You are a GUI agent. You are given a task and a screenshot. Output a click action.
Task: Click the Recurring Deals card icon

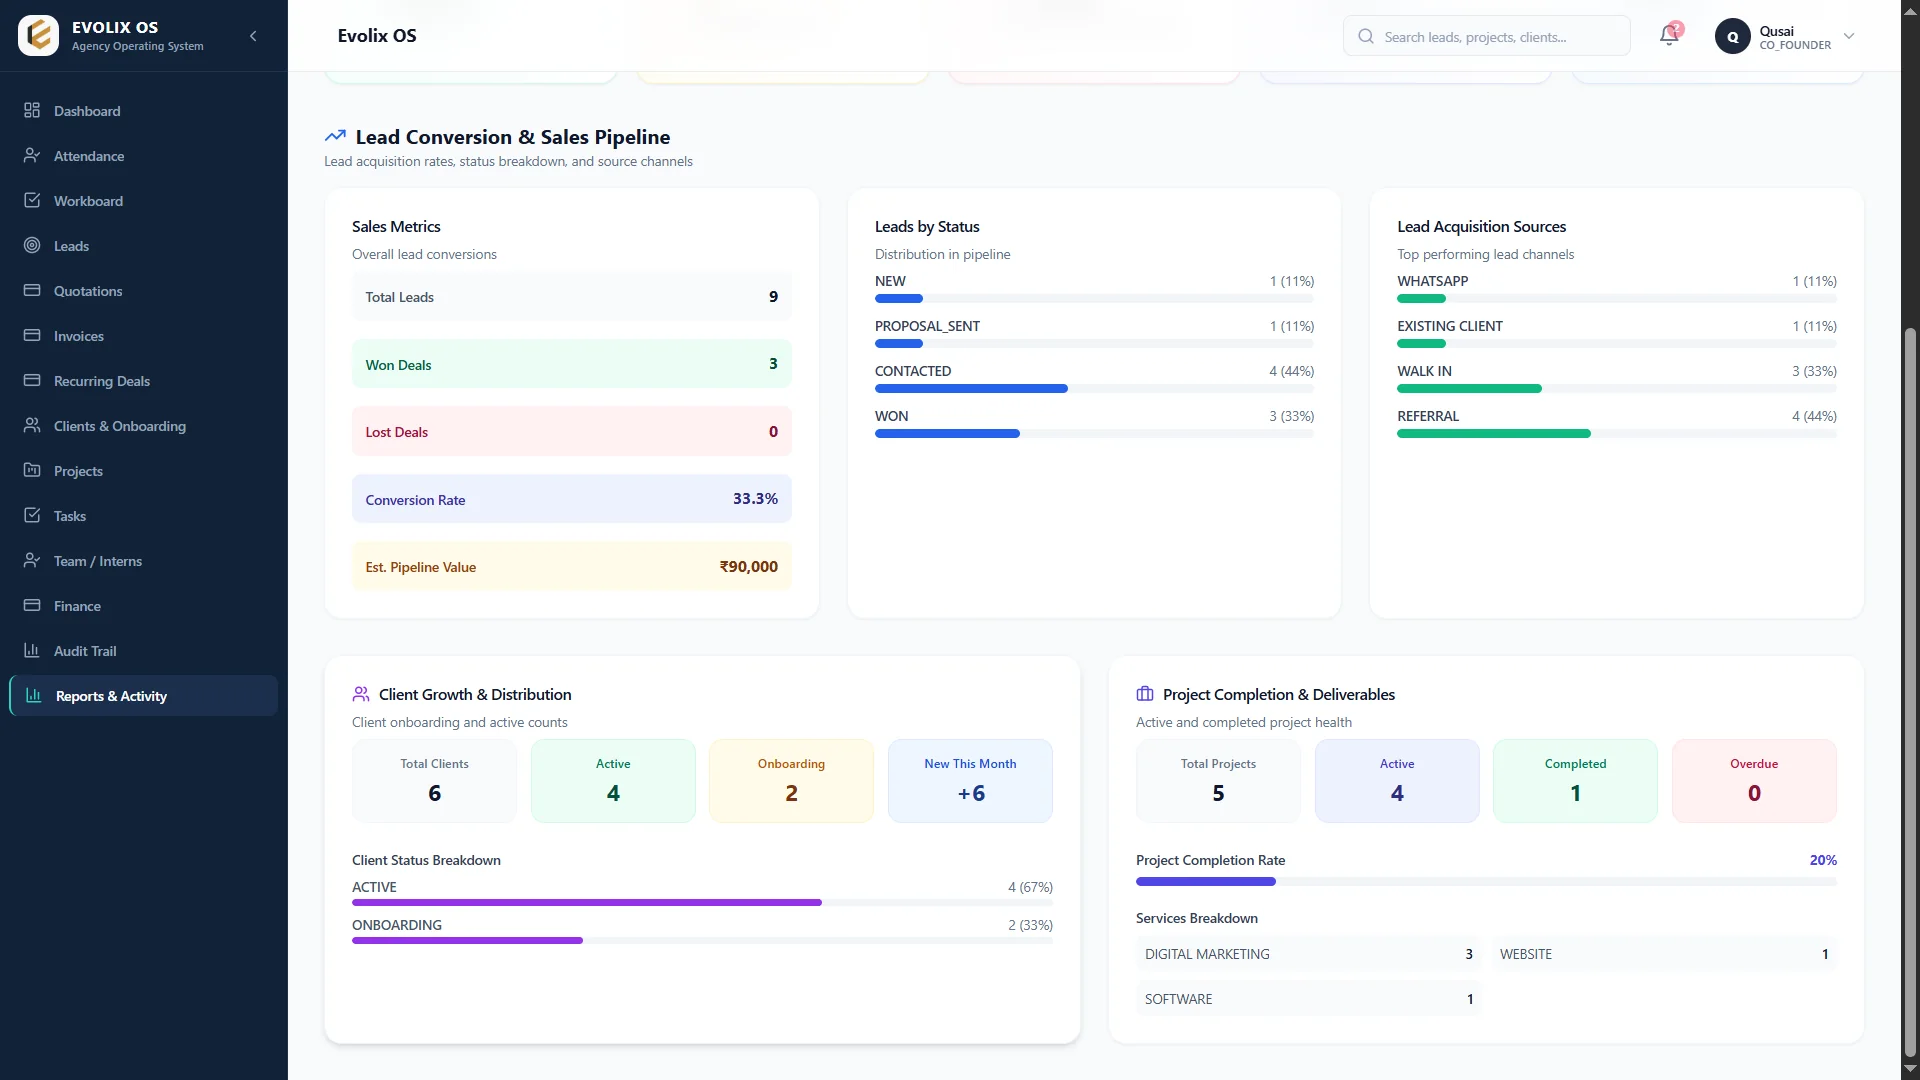pos(32,380)
